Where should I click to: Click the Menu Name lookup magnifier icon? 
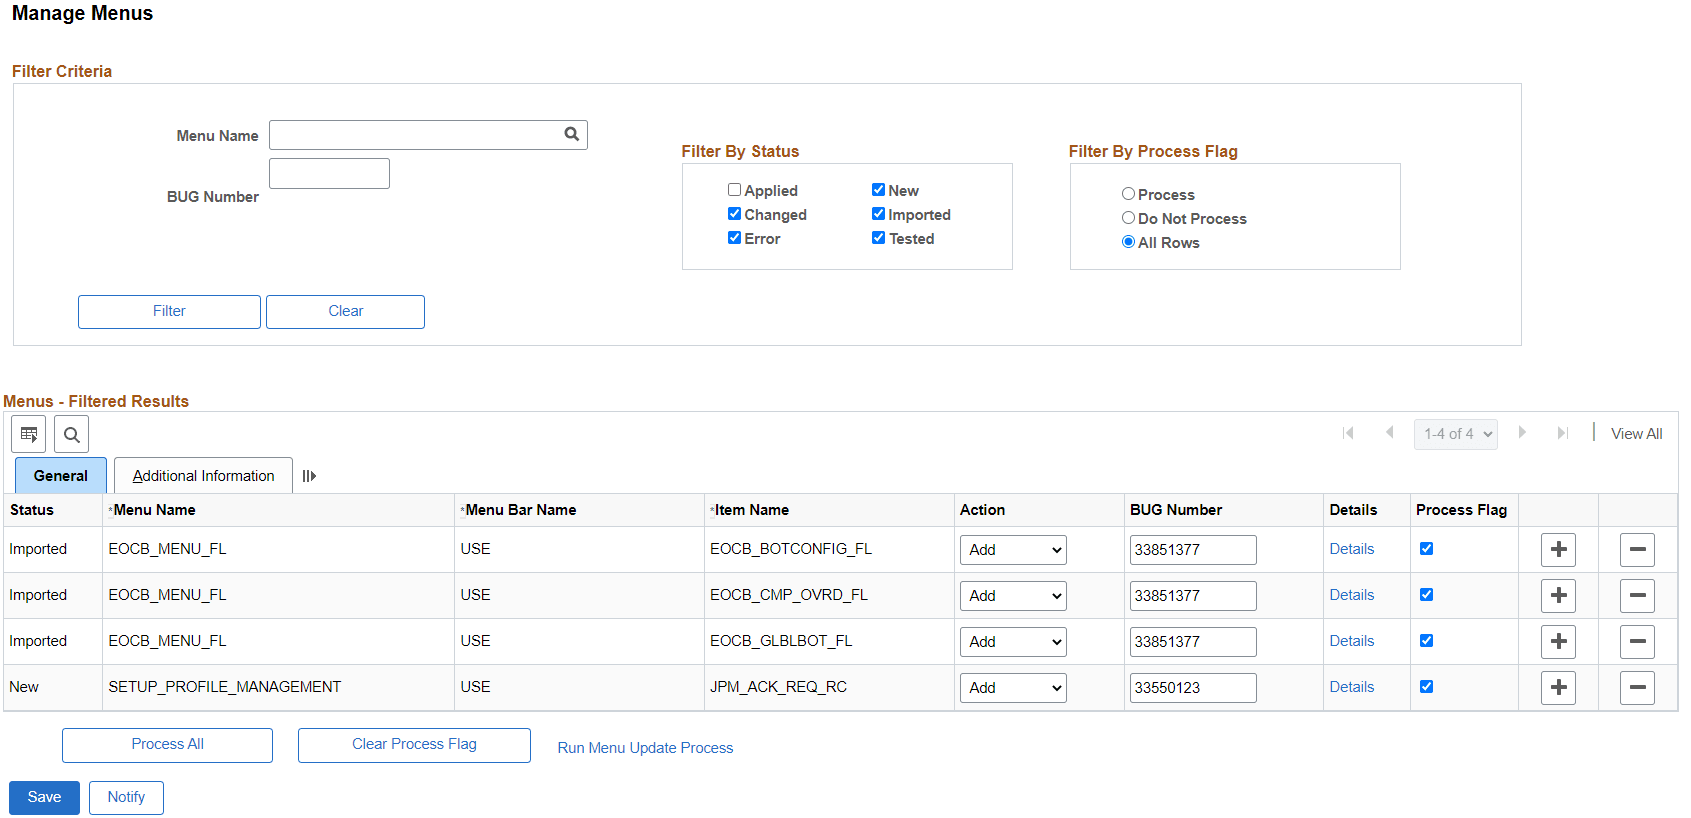(572, 134)
